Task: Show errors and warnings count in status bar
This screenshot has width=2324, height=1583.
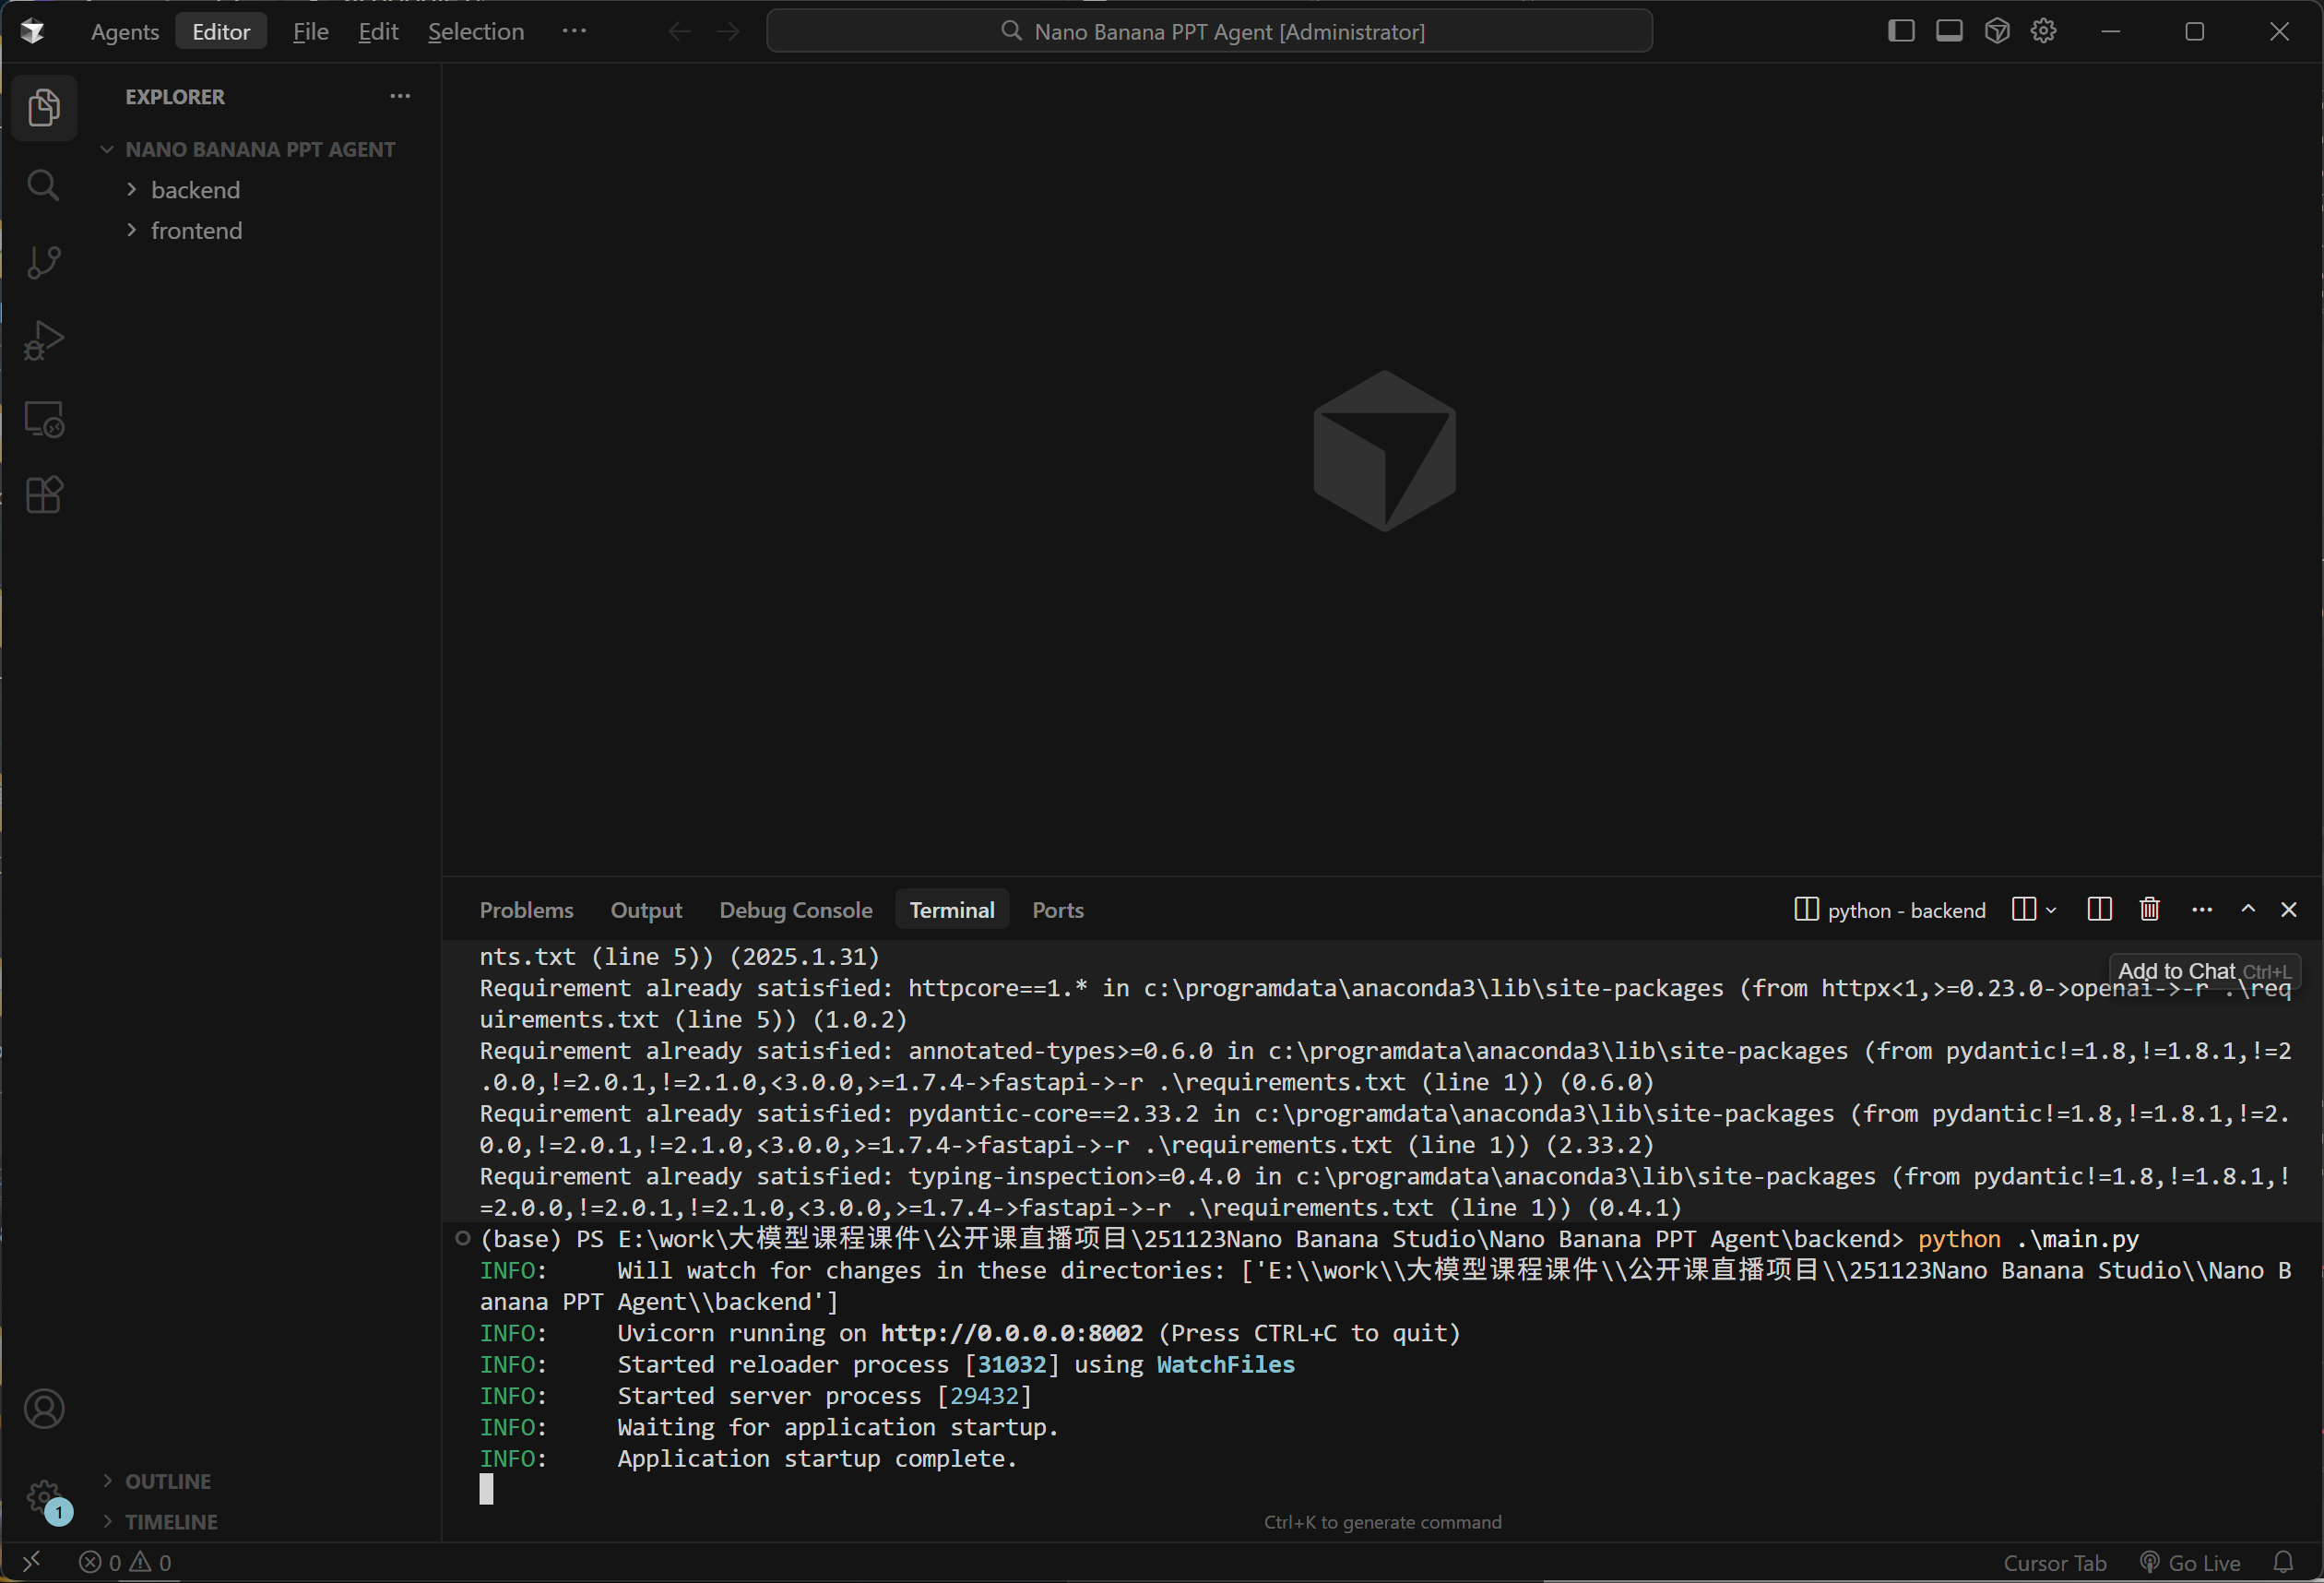Action: click(x=126, y=1562)
